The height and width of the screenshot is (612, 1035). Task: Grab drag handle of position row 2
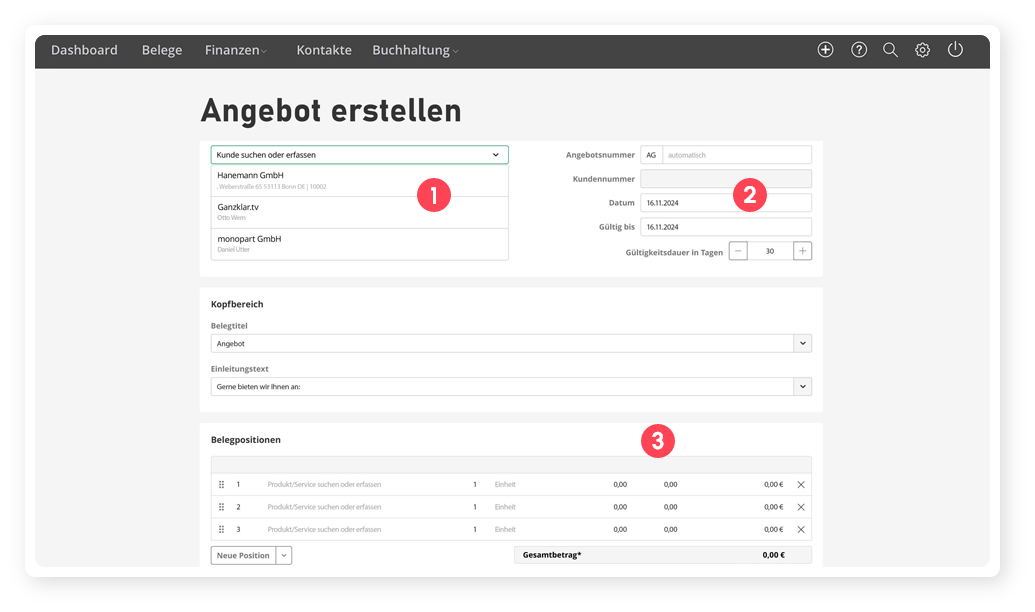pos(222,507)
